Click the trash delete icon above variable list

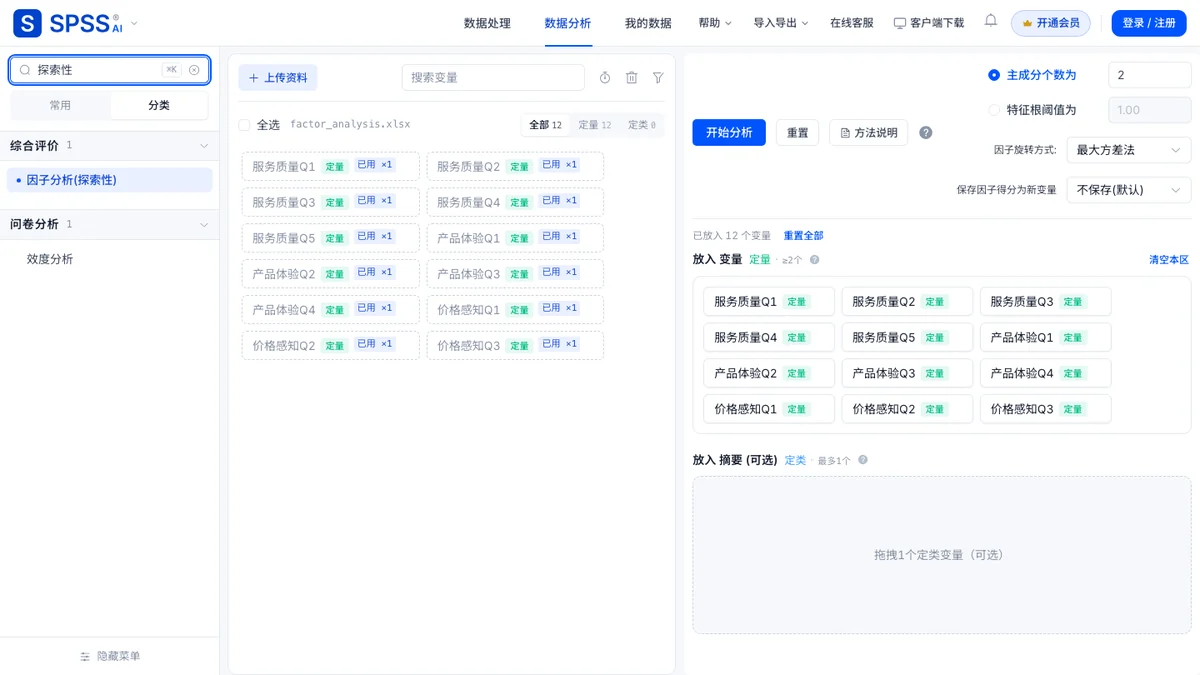[x=632, y=78]
